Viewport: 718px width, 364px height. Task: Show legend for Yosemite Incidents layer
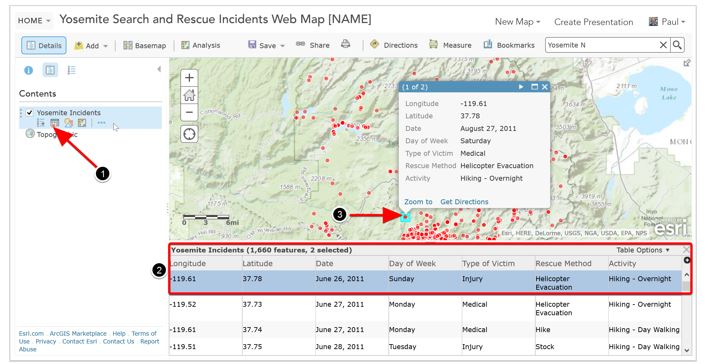(41, 123)
